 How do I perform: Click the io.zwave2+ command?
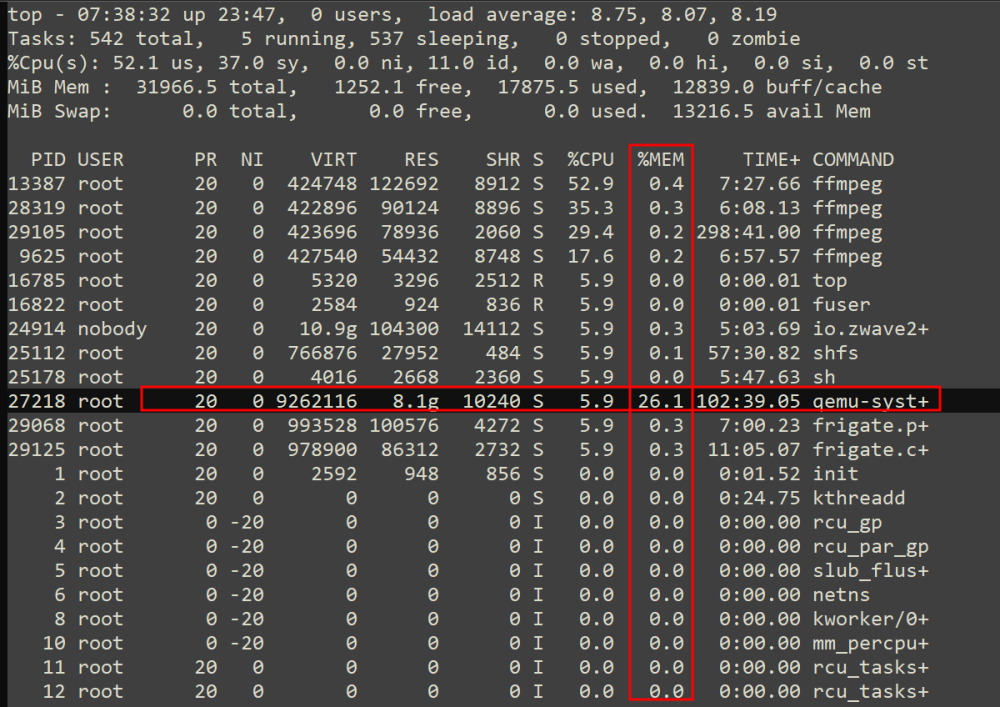pos(871,329)
